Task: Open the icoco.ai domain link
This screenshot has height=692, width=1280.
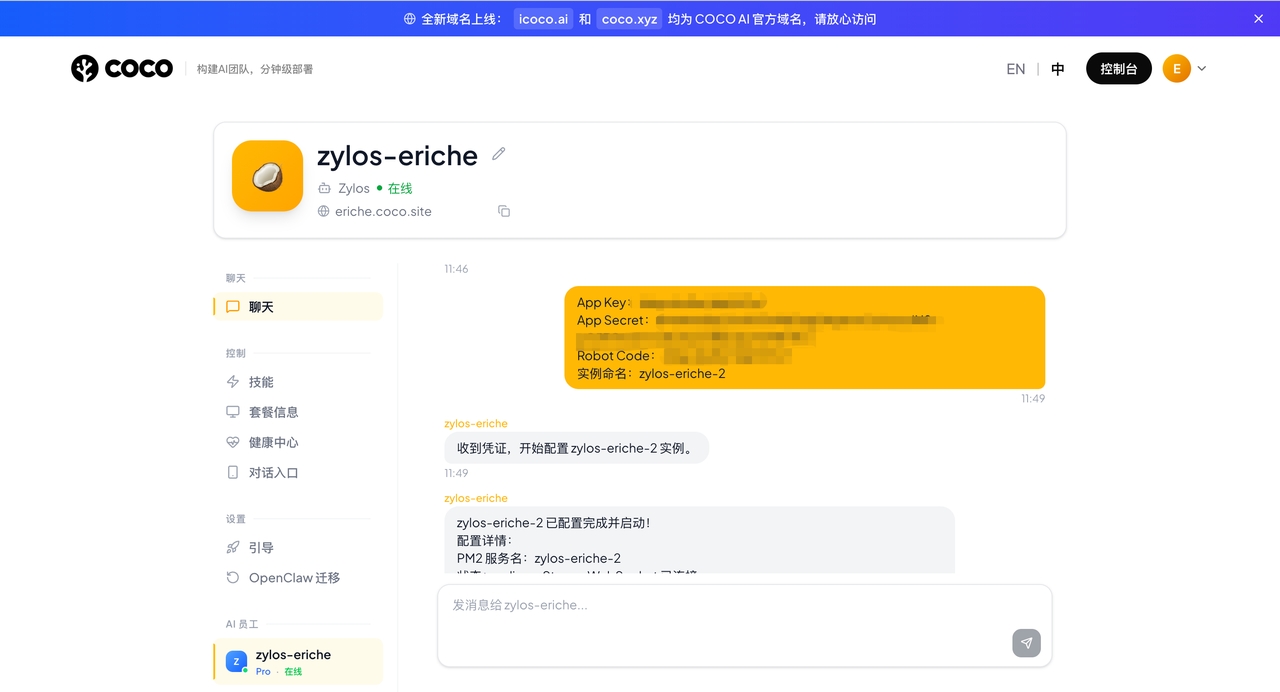Action: (543, 19)
